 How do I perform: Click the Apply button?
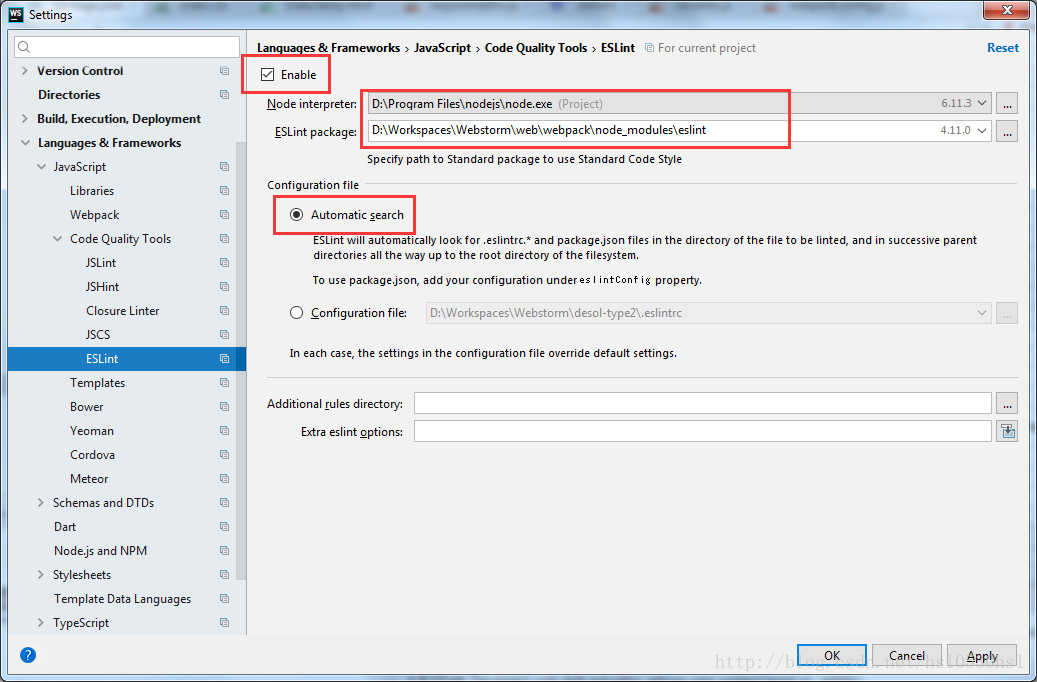(982, 656)
